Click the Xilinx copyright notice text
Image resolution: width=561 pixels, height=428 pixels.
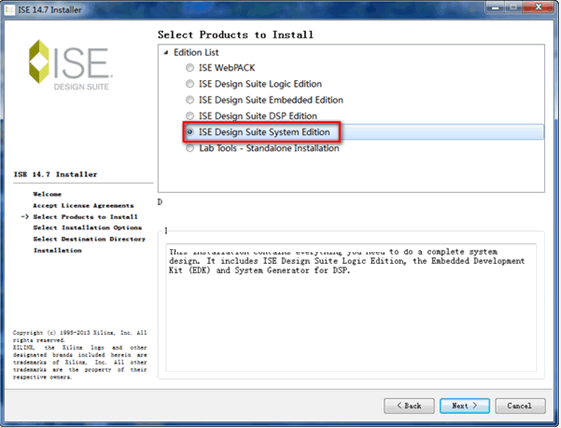[x=80, y=355]
